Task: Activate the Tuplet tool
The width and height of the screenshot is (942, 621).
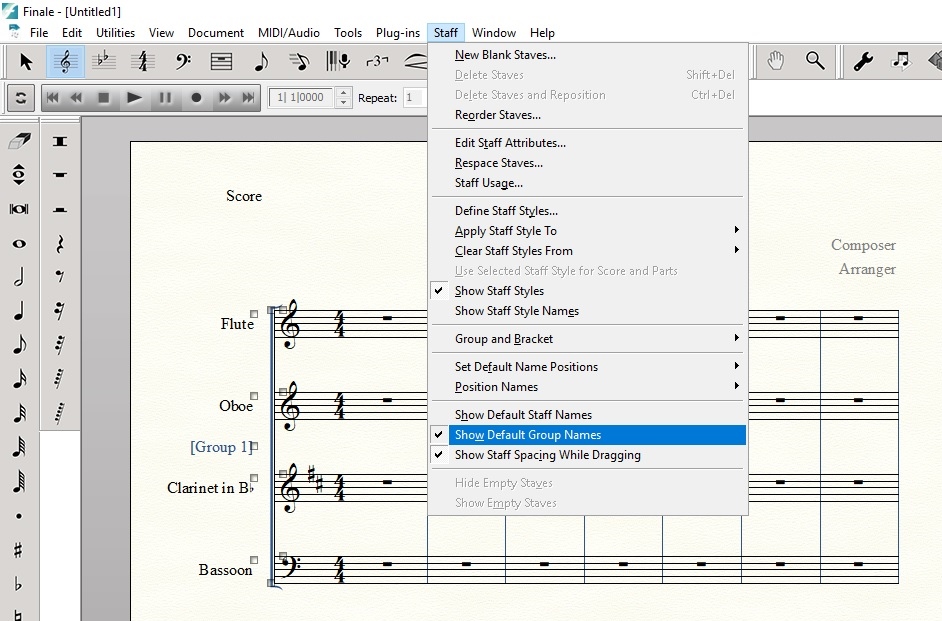Action: (377, 62)
